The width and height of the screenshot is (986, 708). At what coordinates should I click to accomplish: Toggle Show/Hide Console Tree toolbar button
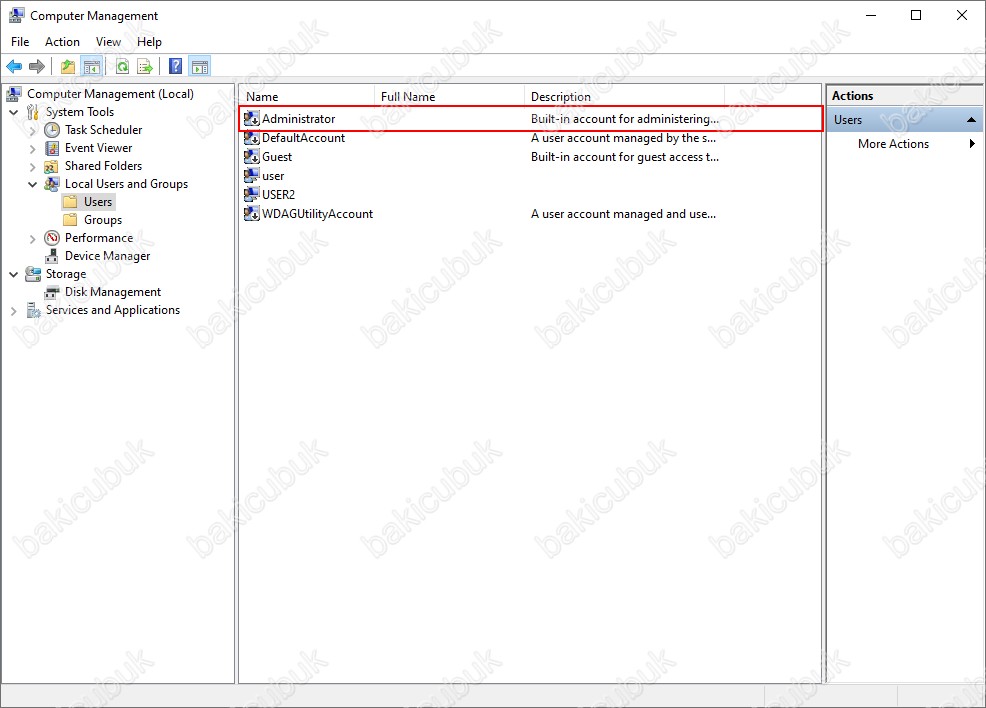point(92,67)
